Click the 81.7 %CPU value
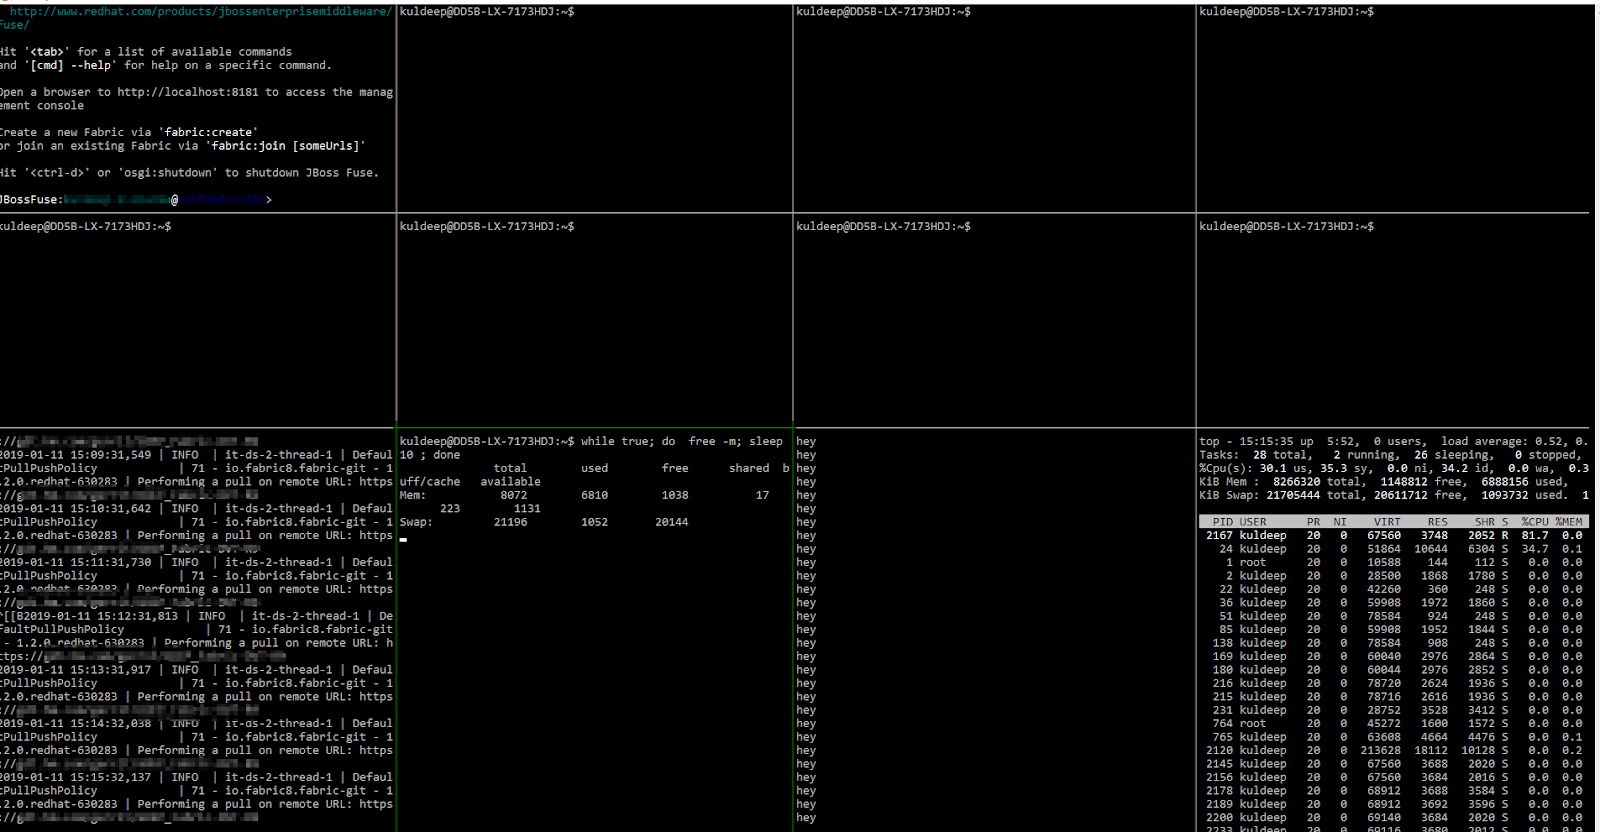This screenshot has width=1600, height=832. pyautogui.click(x=1535, y=536)
